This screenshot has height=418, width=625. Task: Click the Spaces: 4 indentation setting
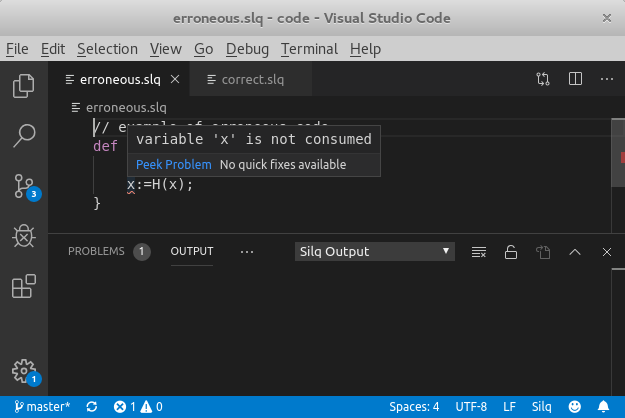414,407
